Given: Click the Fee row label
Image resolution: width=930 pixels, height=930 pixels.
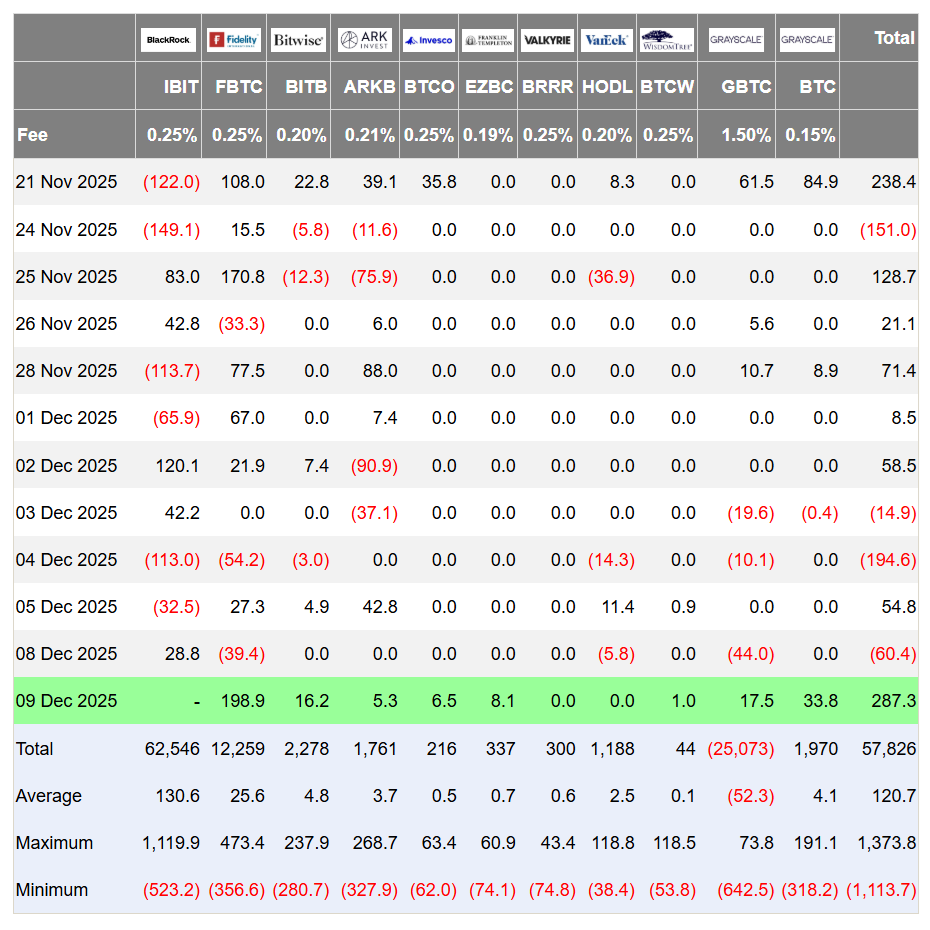Looking at the screenshot, I should [32, 135].
